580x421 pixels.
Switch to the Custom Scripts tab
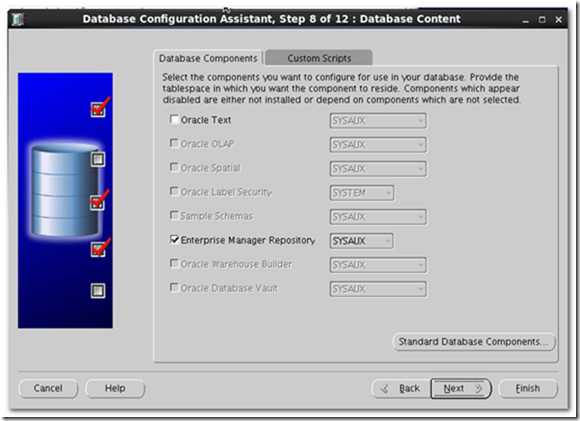(x=319, y=58)
